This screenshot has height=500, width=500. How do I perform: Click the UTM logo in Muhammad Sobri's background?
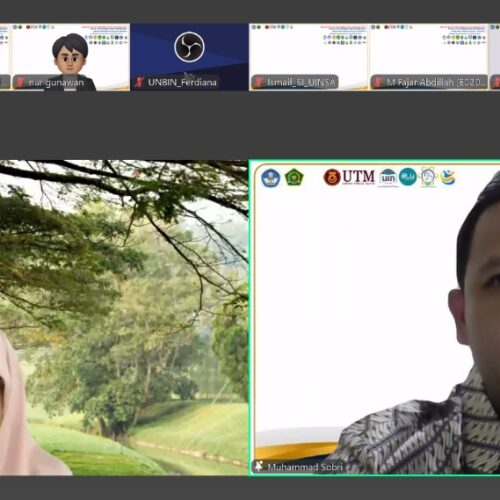pos(349,177)
